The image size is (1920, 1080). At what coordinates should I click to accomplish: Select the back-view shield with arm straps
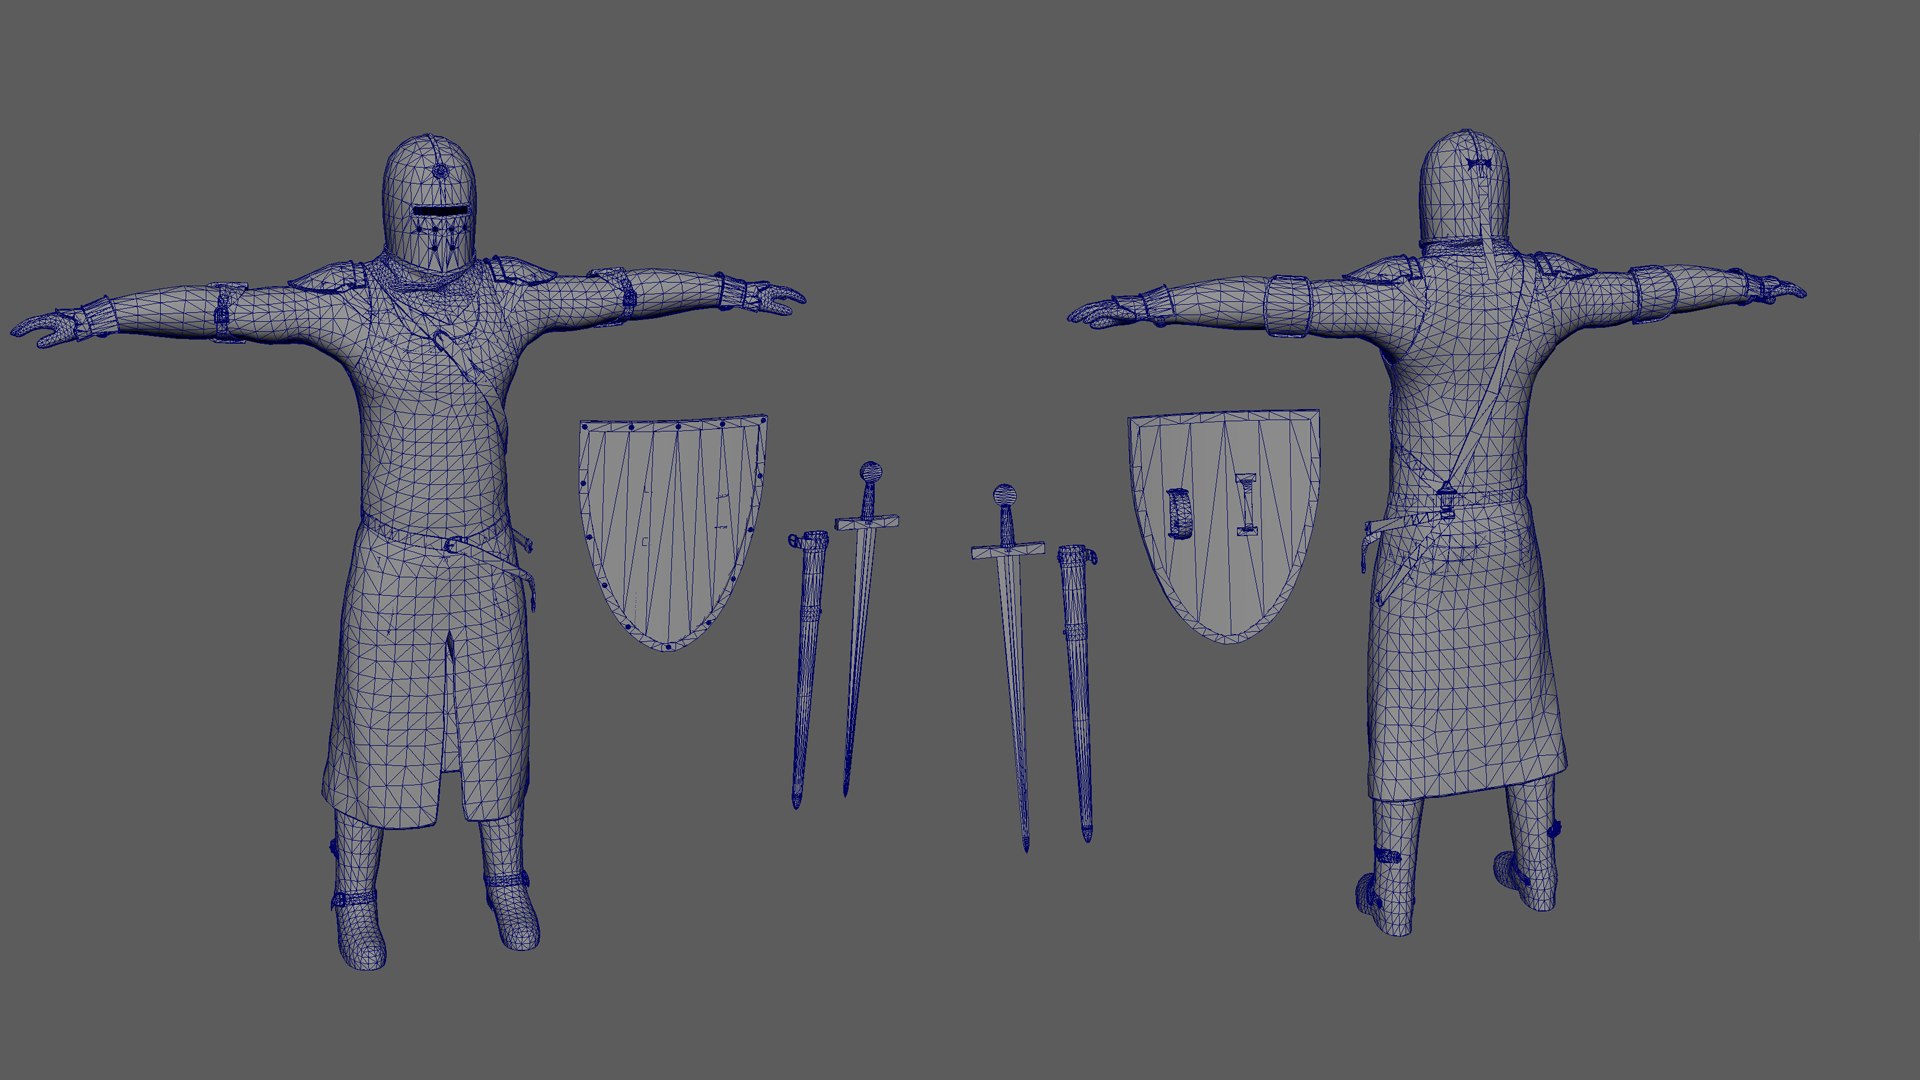1224,526
